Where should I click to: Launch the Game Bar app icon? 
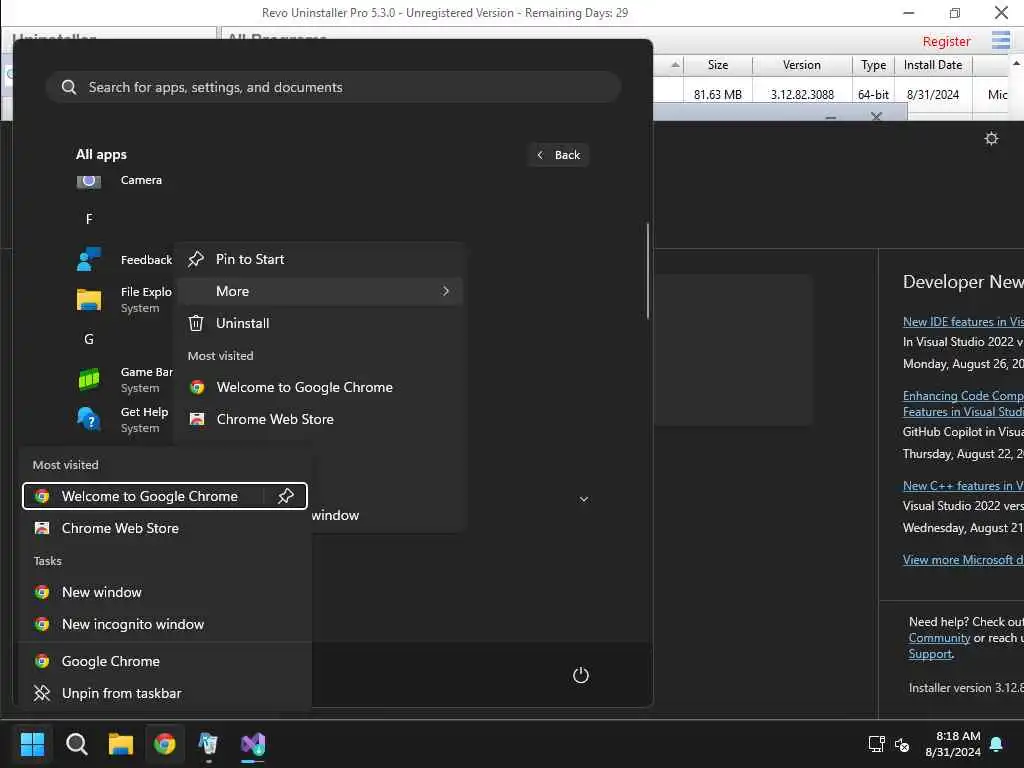[x=89, y=379]
